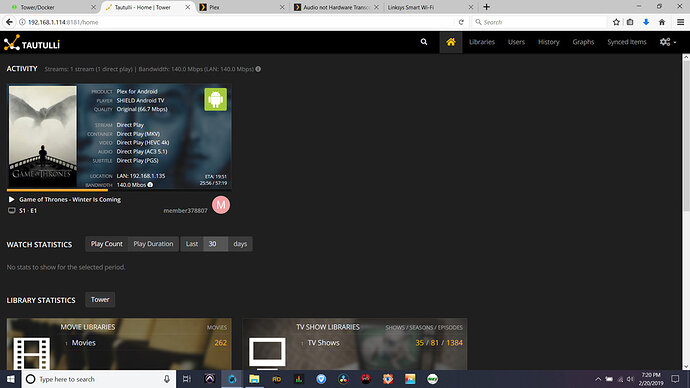Open the Libraries nav item
Viewport: 690px width, 388px height.
click(481, 42)
